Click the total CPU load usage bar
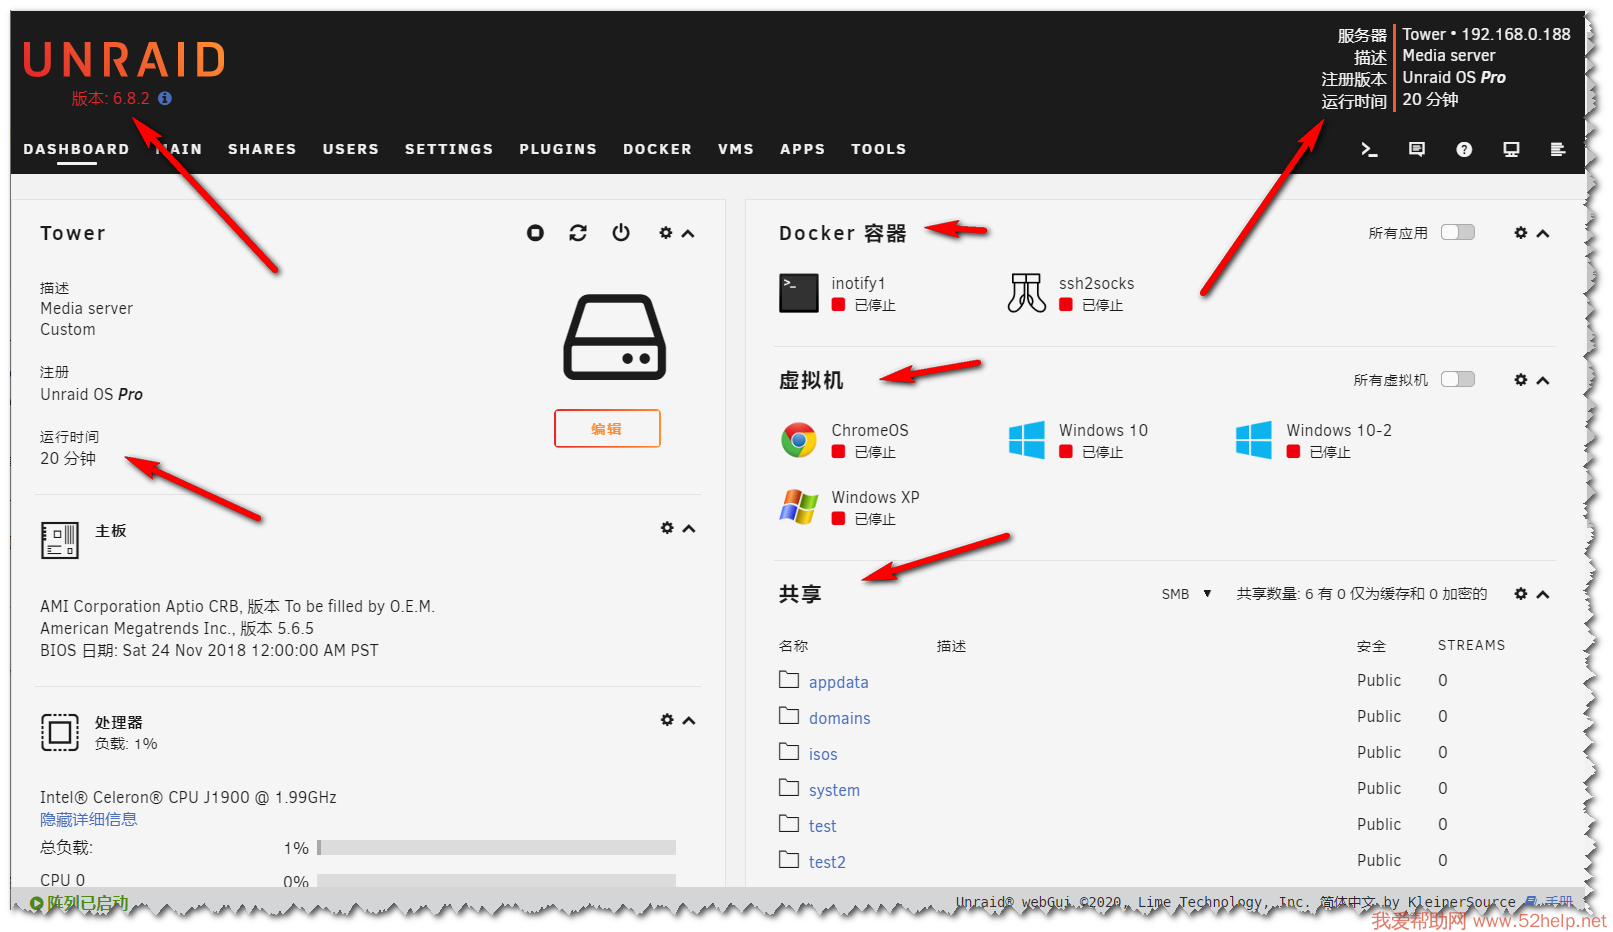 pos(496,848)
